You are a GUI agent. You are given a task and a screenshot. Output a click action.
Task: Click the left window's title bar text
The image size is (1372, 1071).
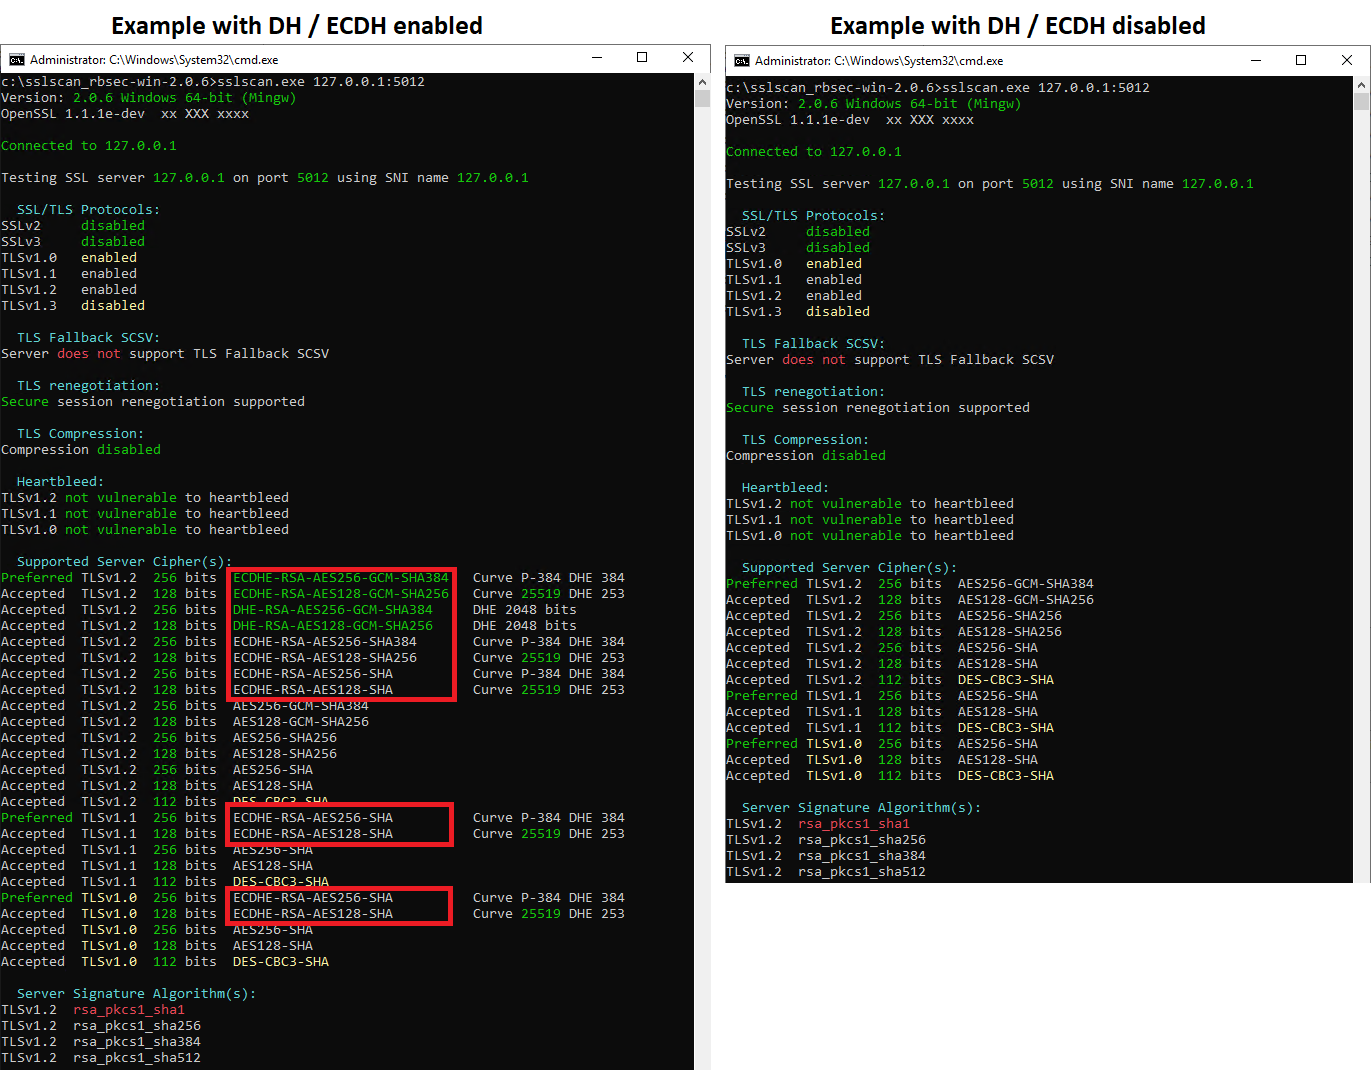pos(154,60)
